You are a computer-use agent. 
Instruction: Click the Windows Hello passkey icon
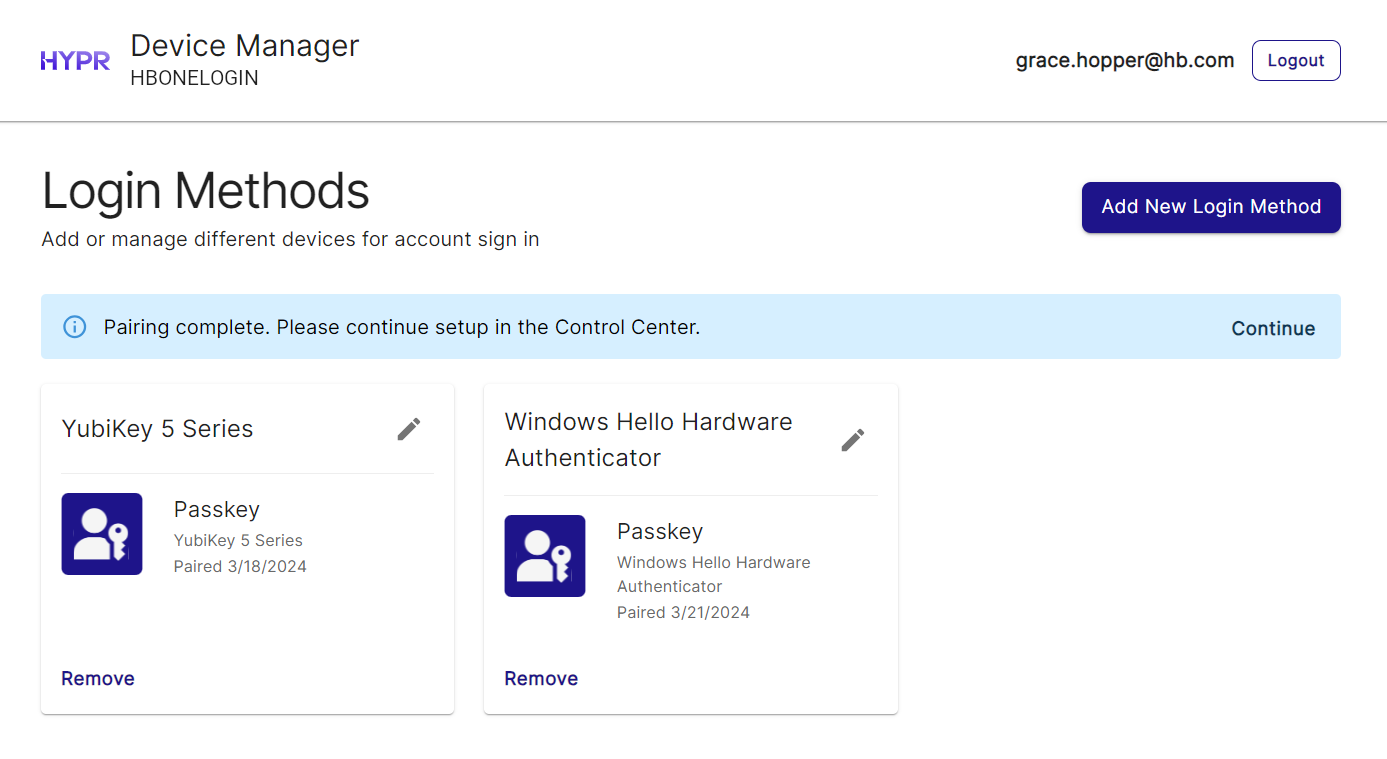click(545, 556)
